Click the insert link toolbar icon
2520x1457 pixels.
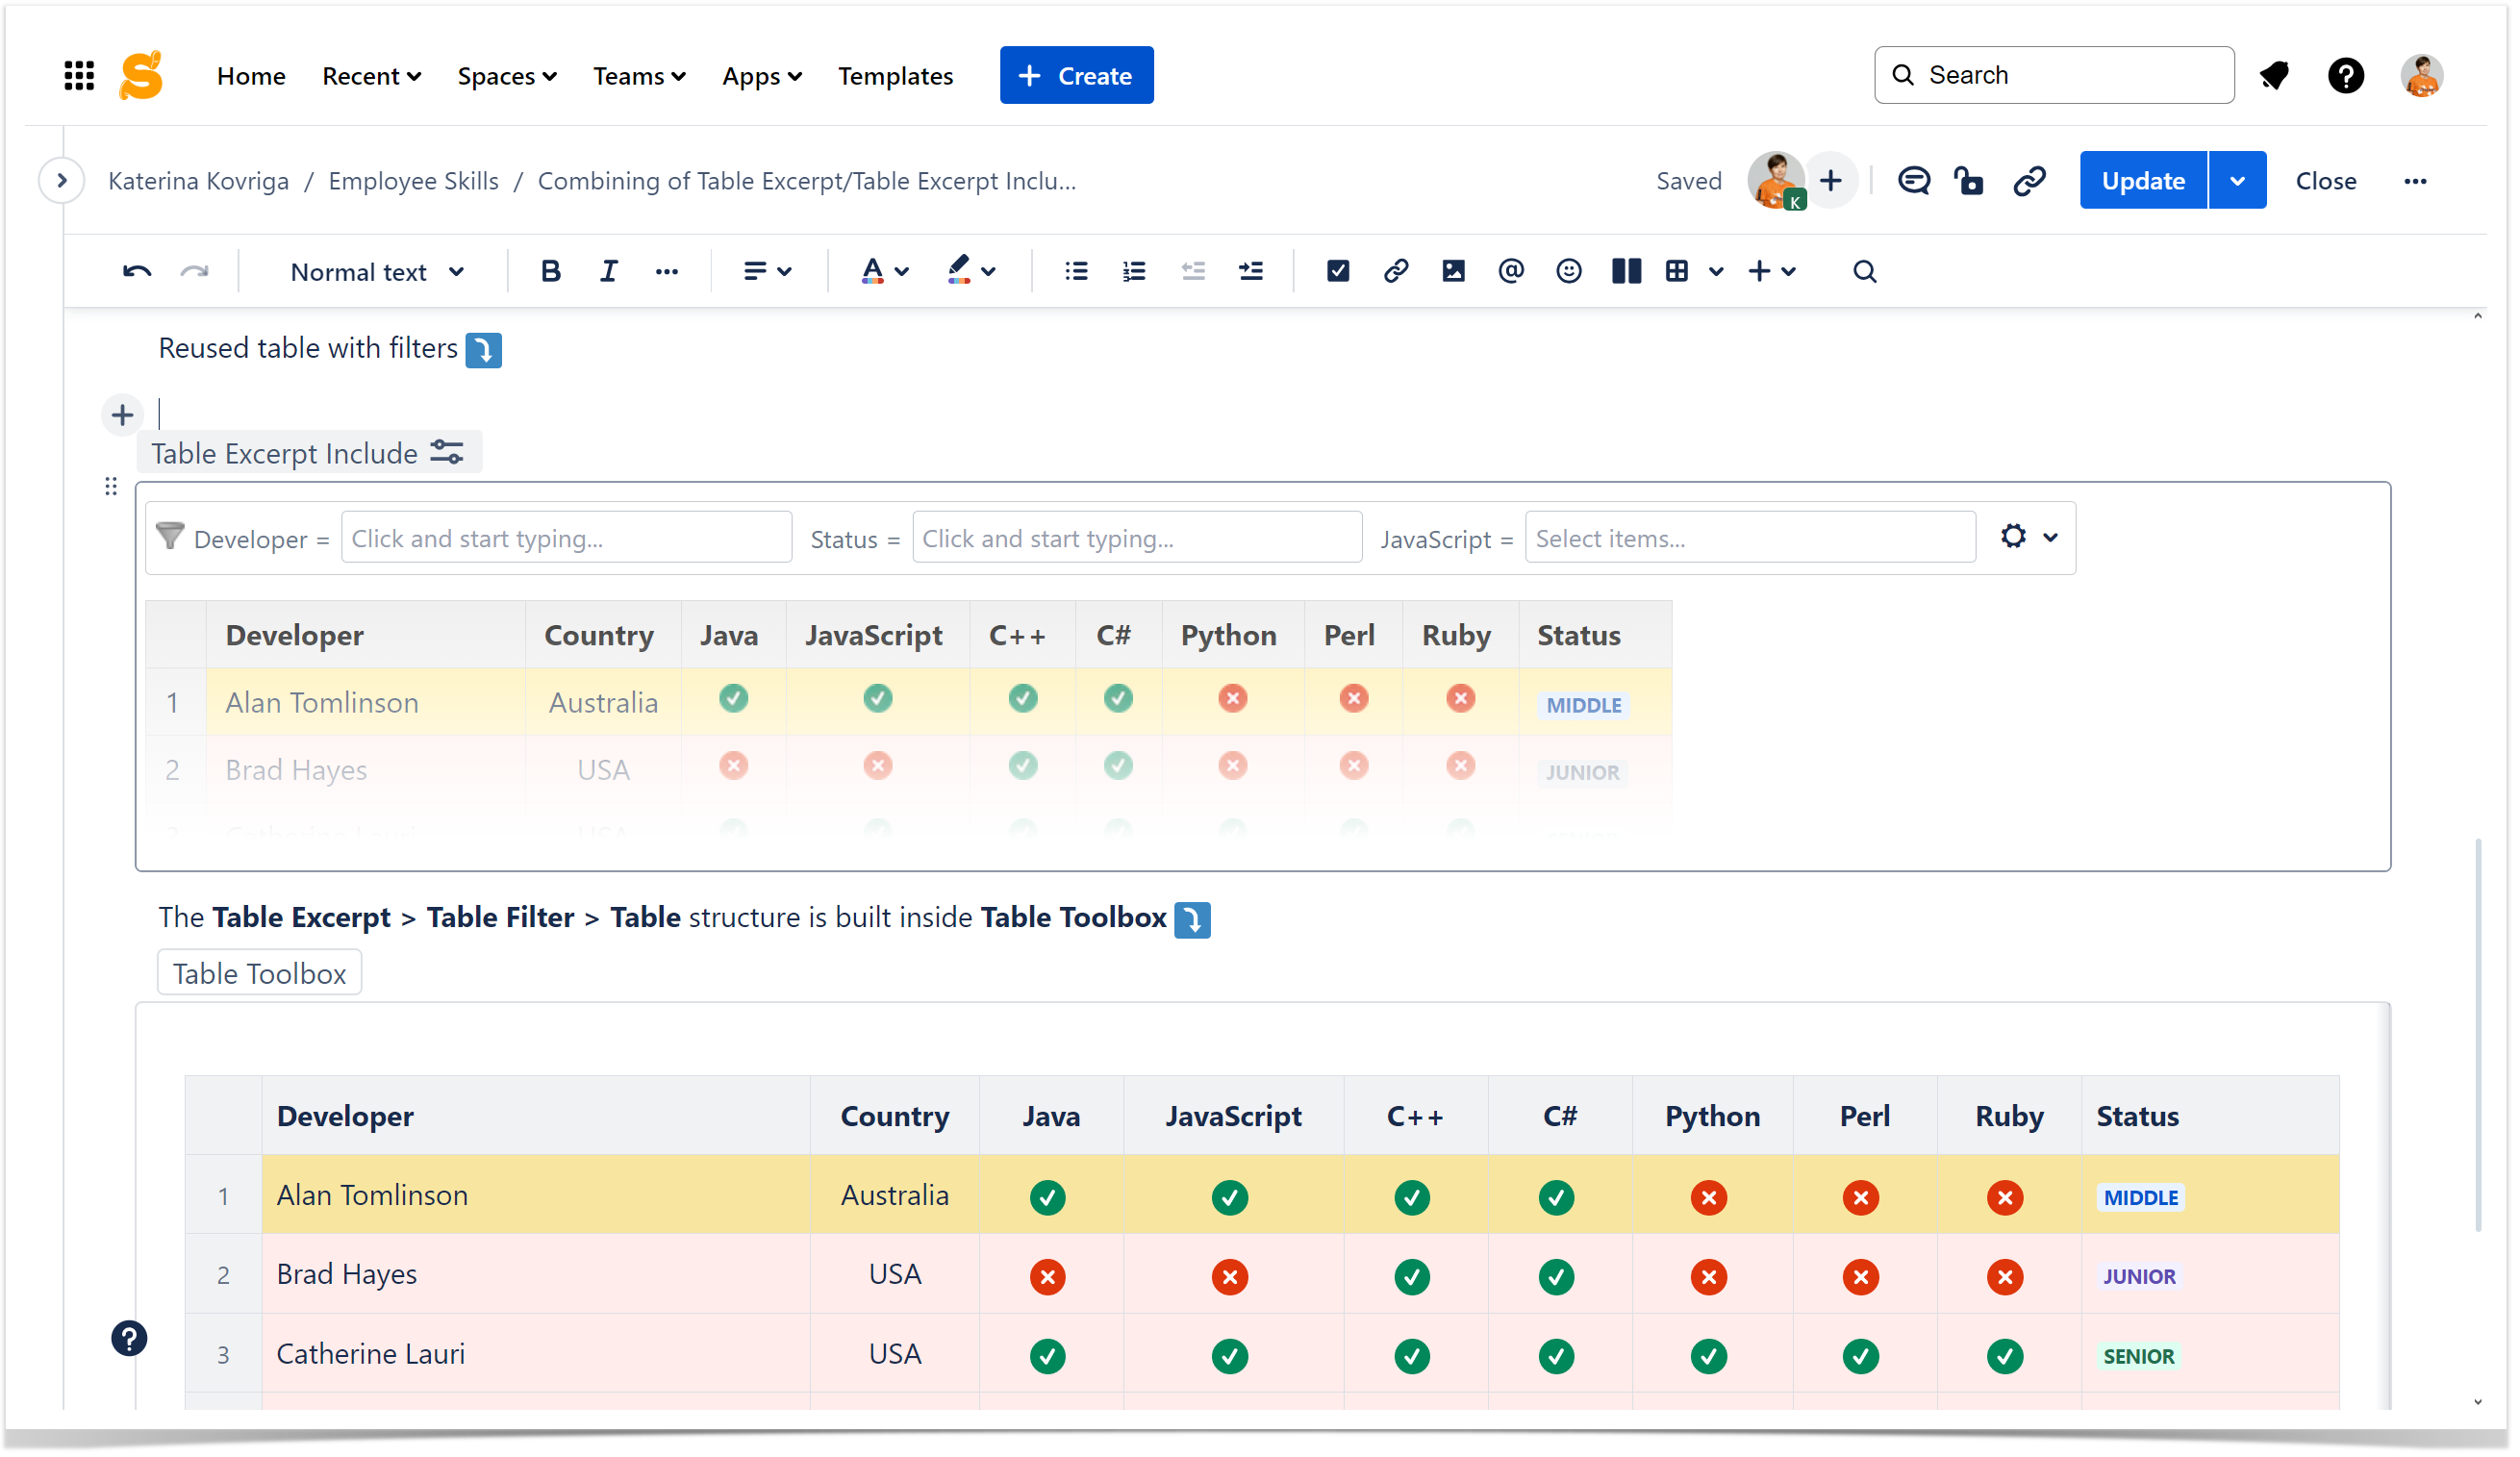(x=1395, y=271)
